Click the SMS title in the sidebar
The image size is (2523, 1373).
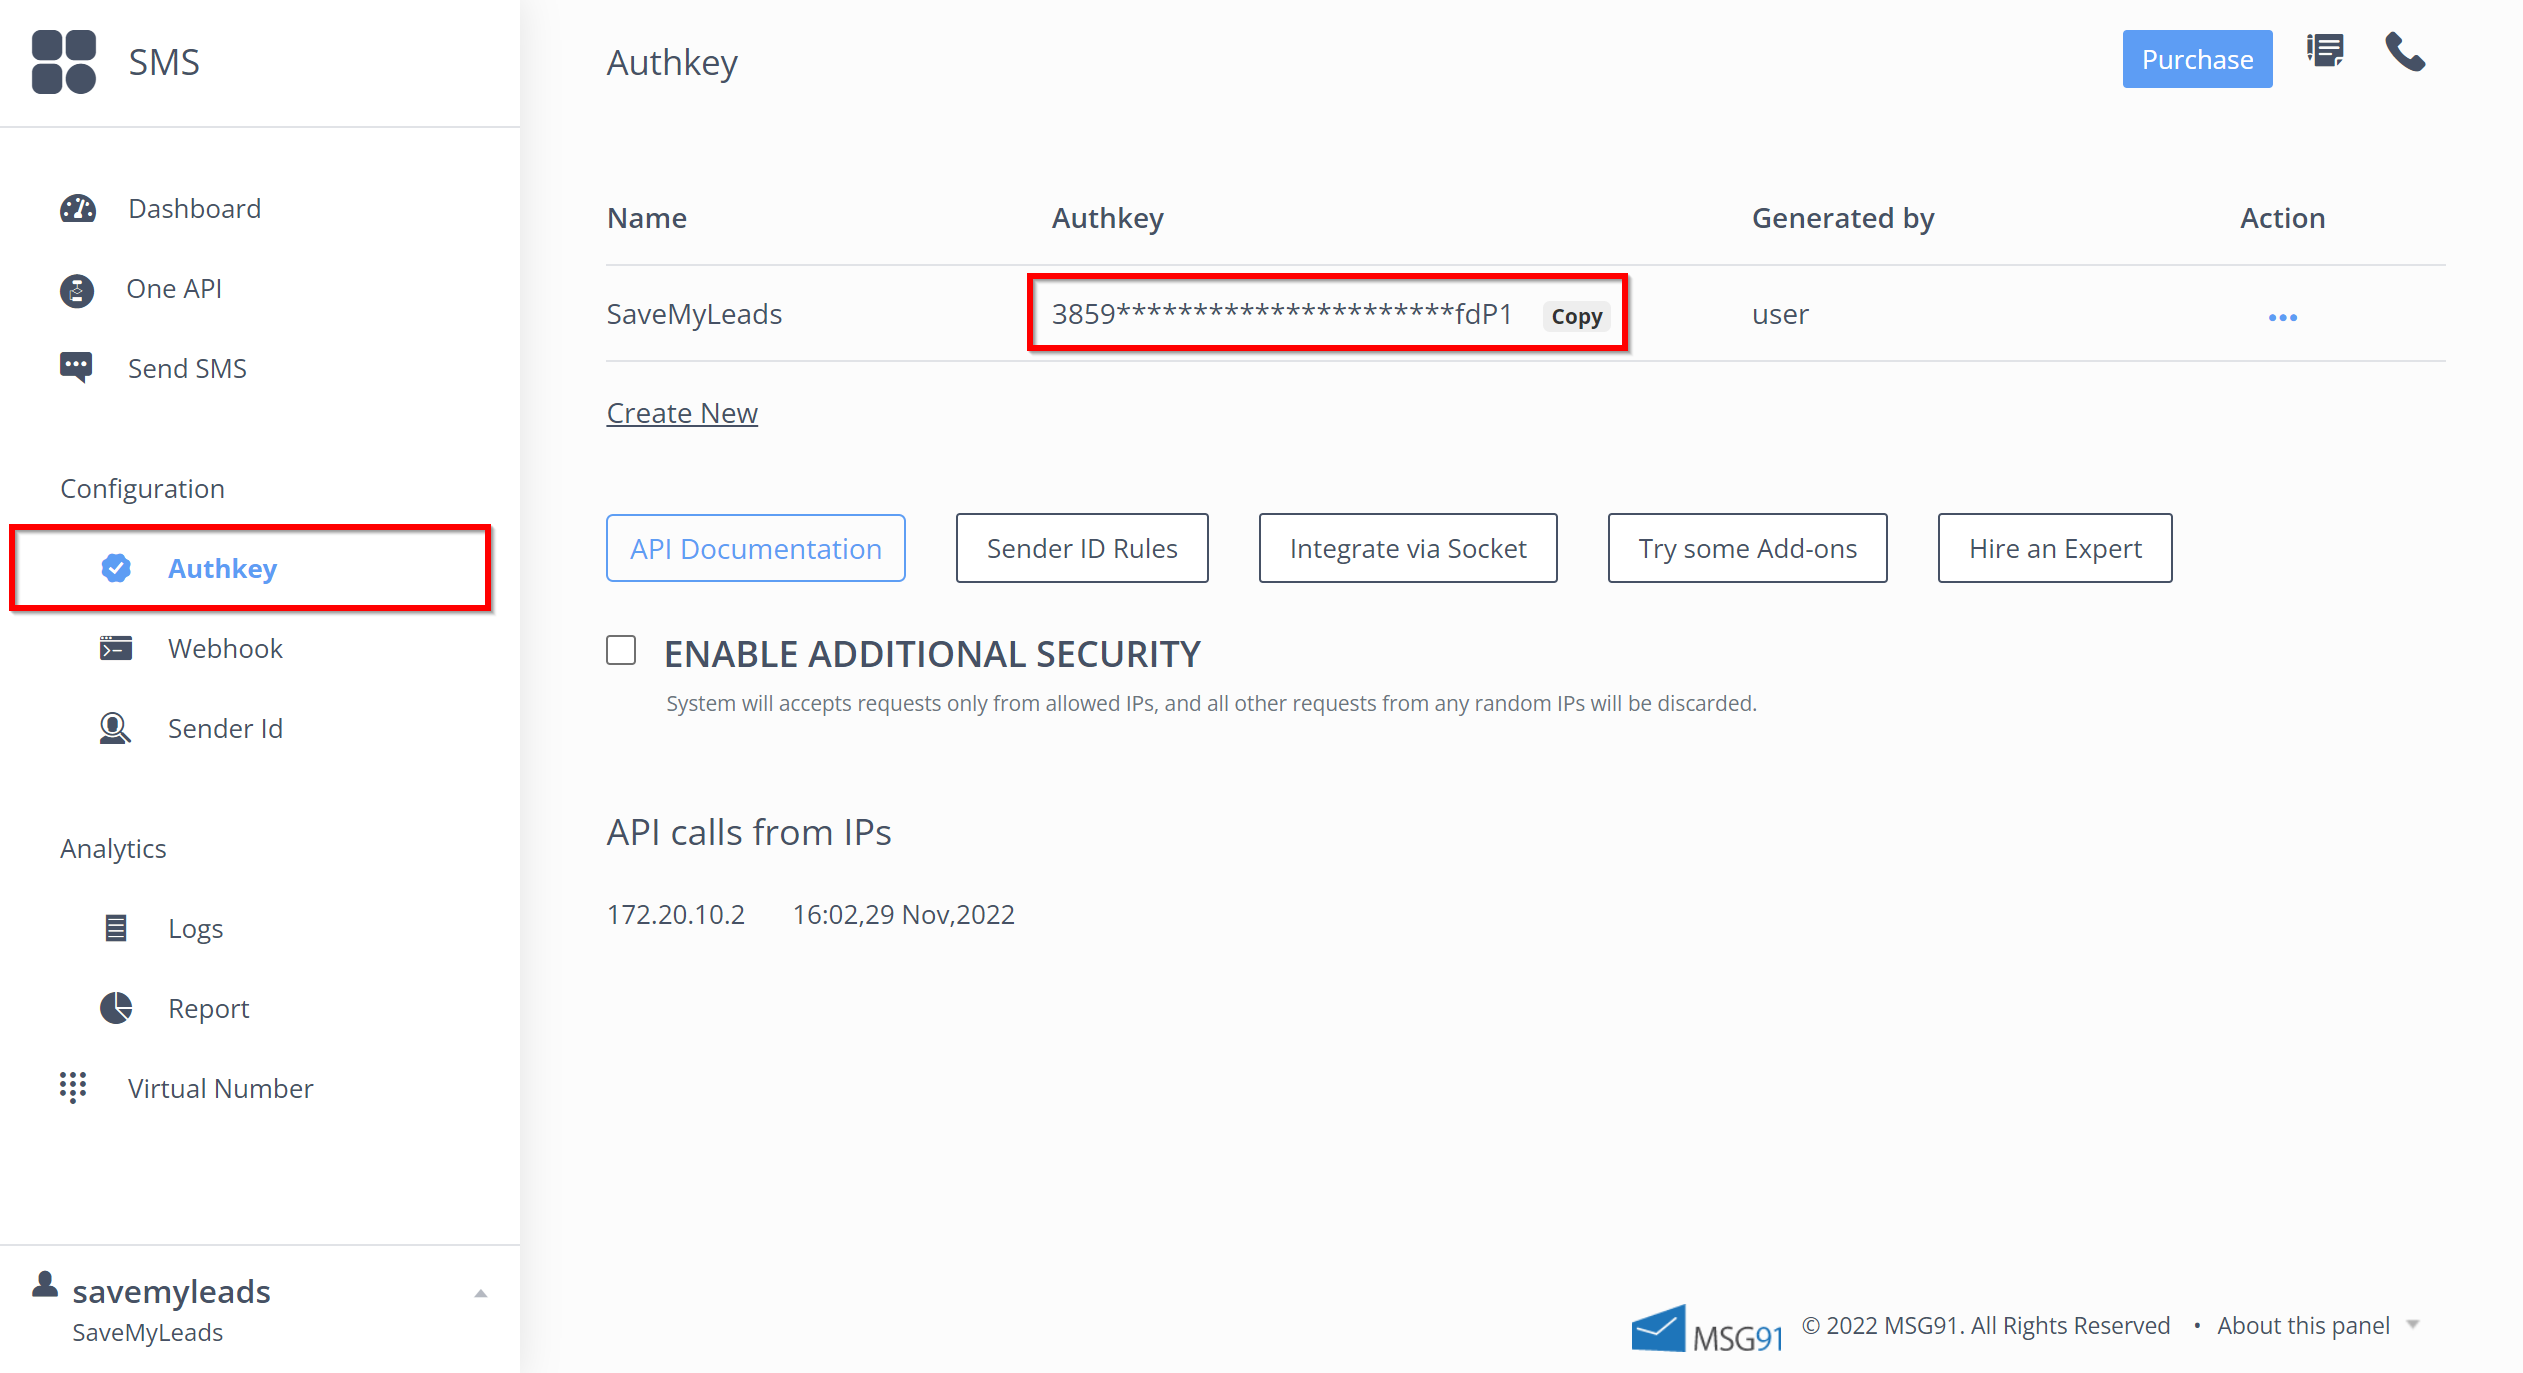[164, 62]
